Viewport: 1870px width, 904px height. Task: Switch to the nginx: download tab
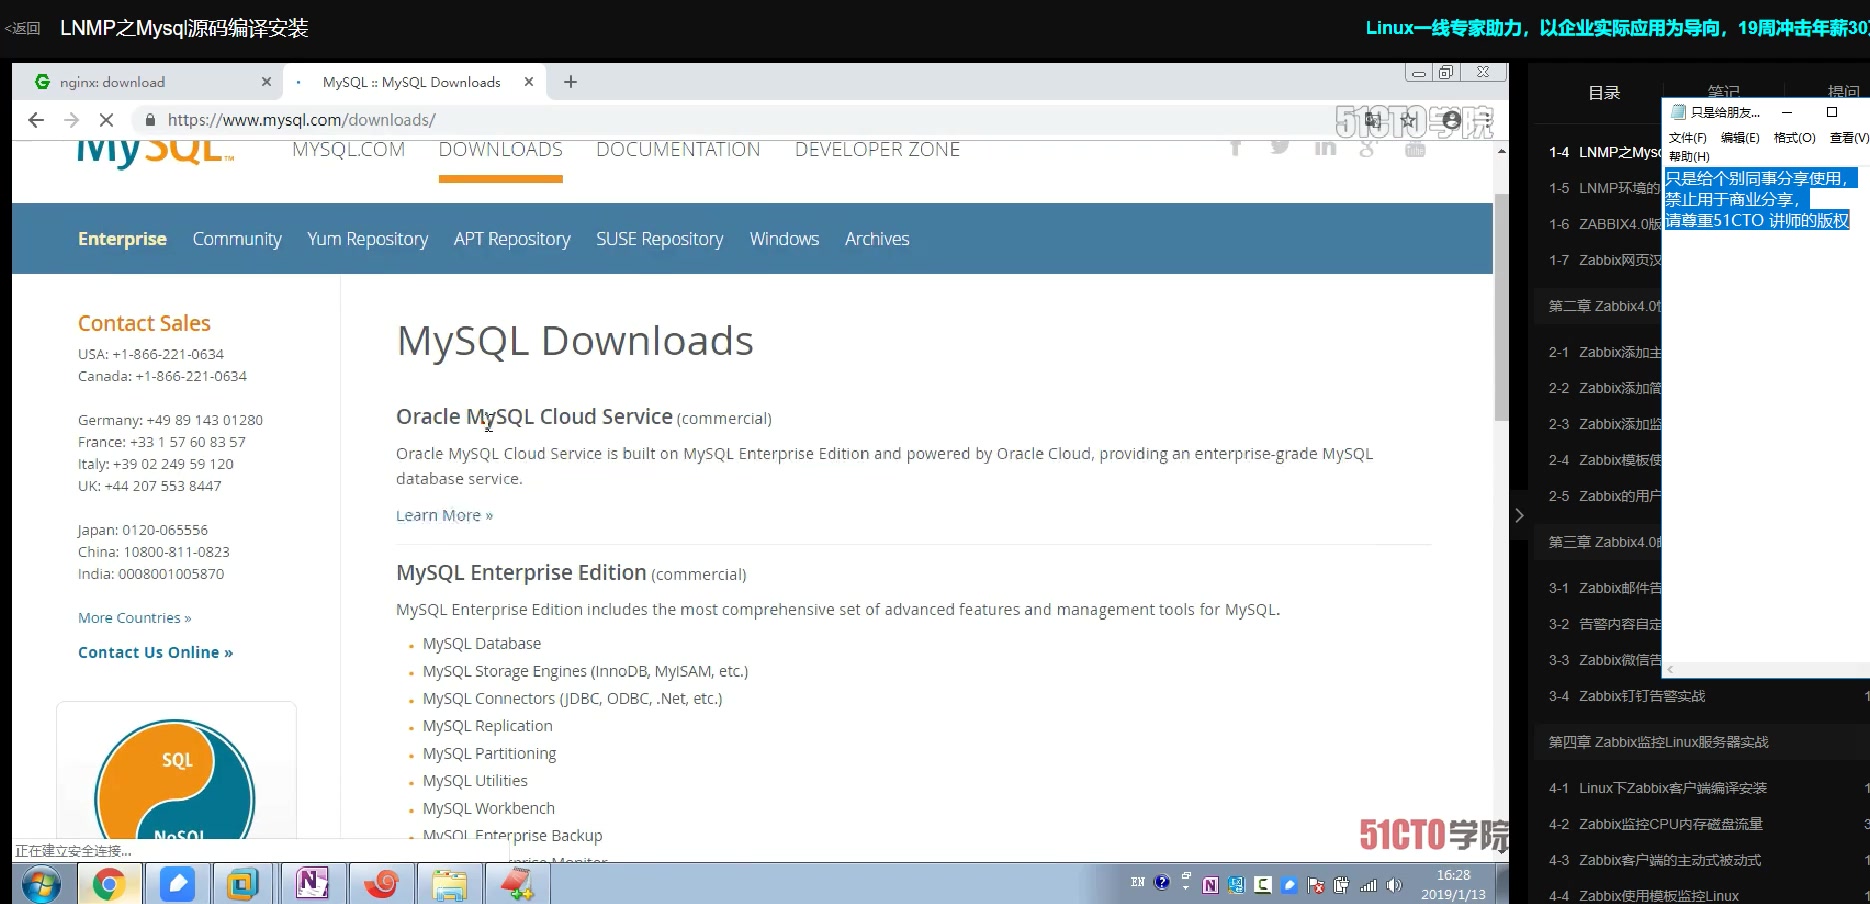147,82
